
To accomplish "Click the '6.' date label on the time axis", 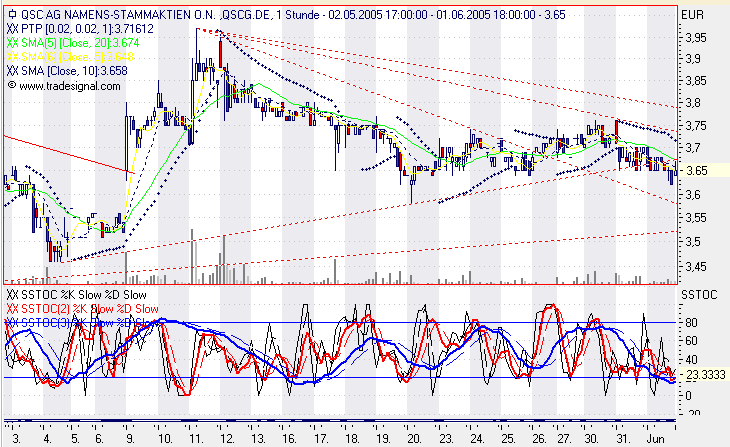I will [x=99, y=439].
